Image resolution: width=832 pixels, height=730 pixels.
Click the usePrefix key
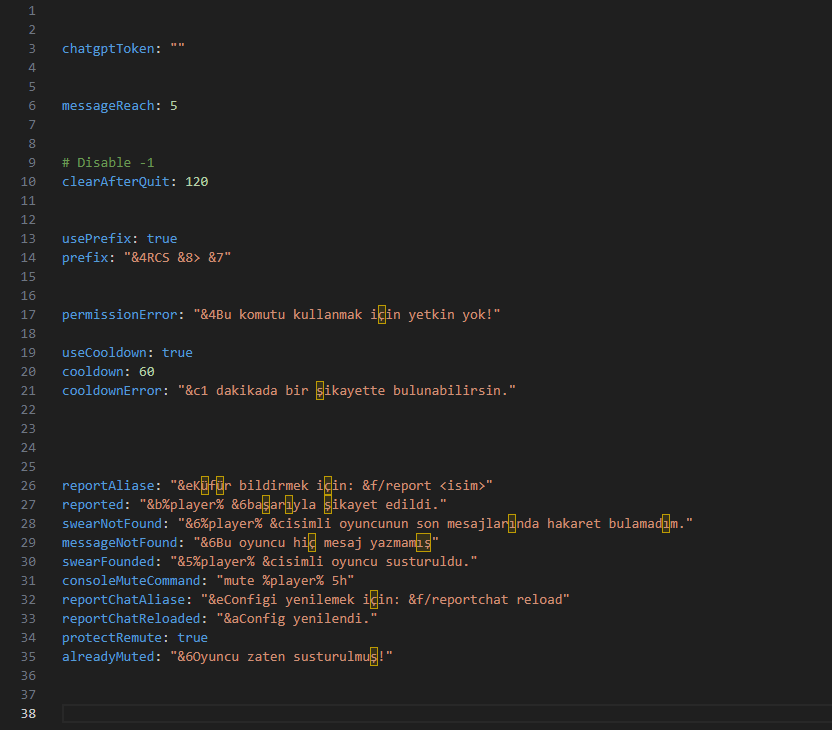click(97, 239)
